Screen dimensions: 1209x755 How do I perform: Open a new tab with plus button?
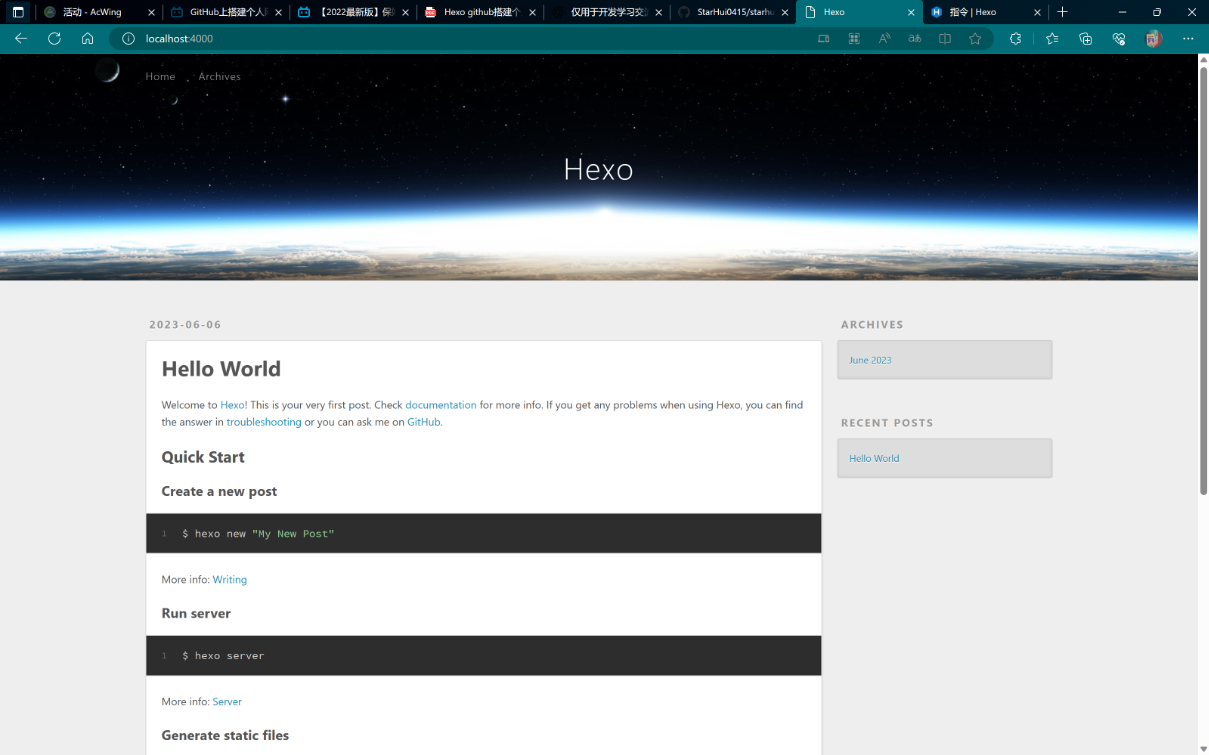point(1062,12)
